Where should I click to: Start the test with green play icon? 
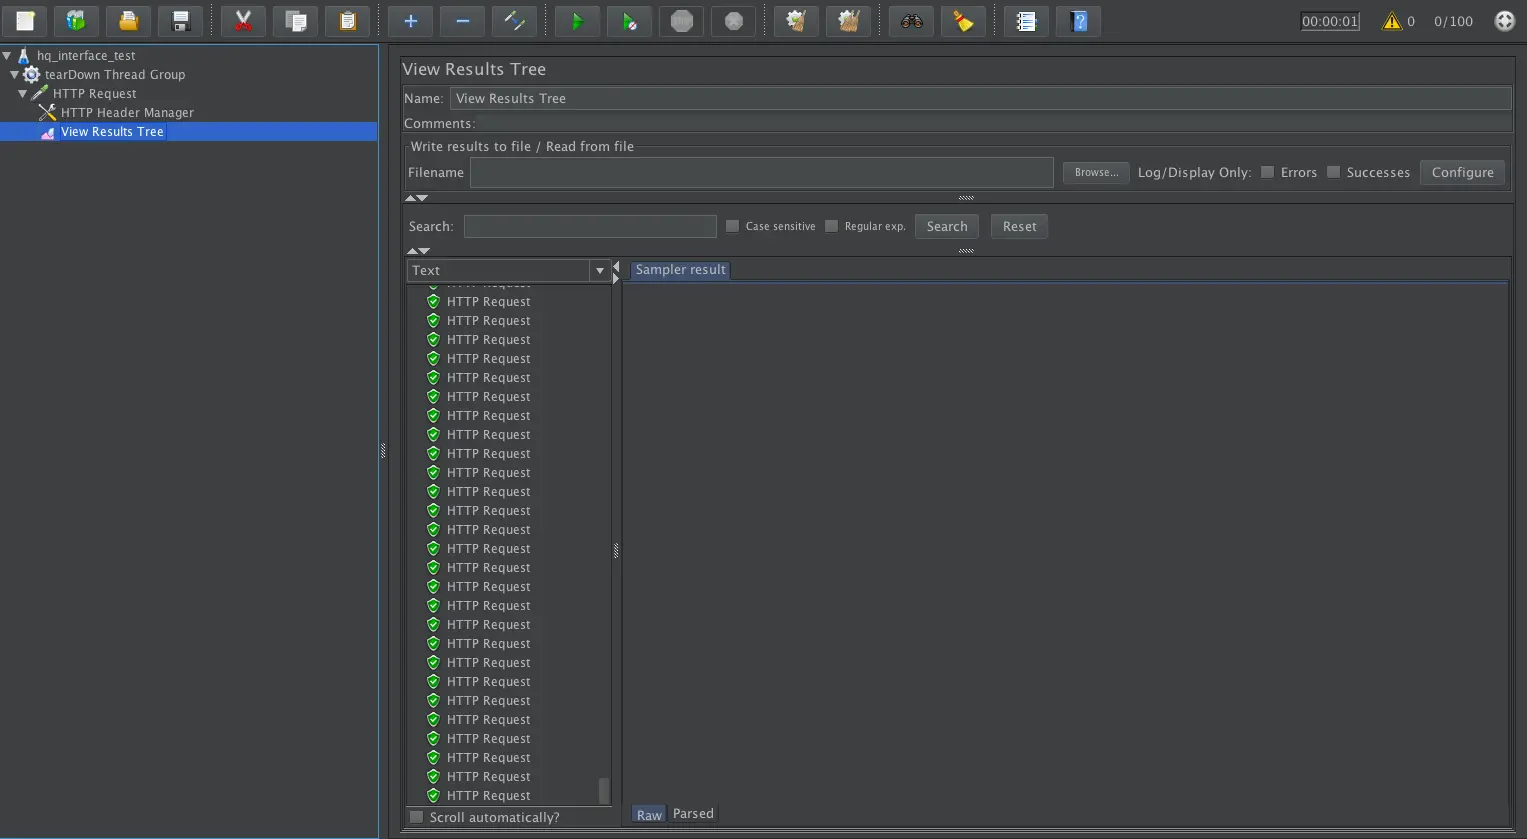[x=577, y=21]
